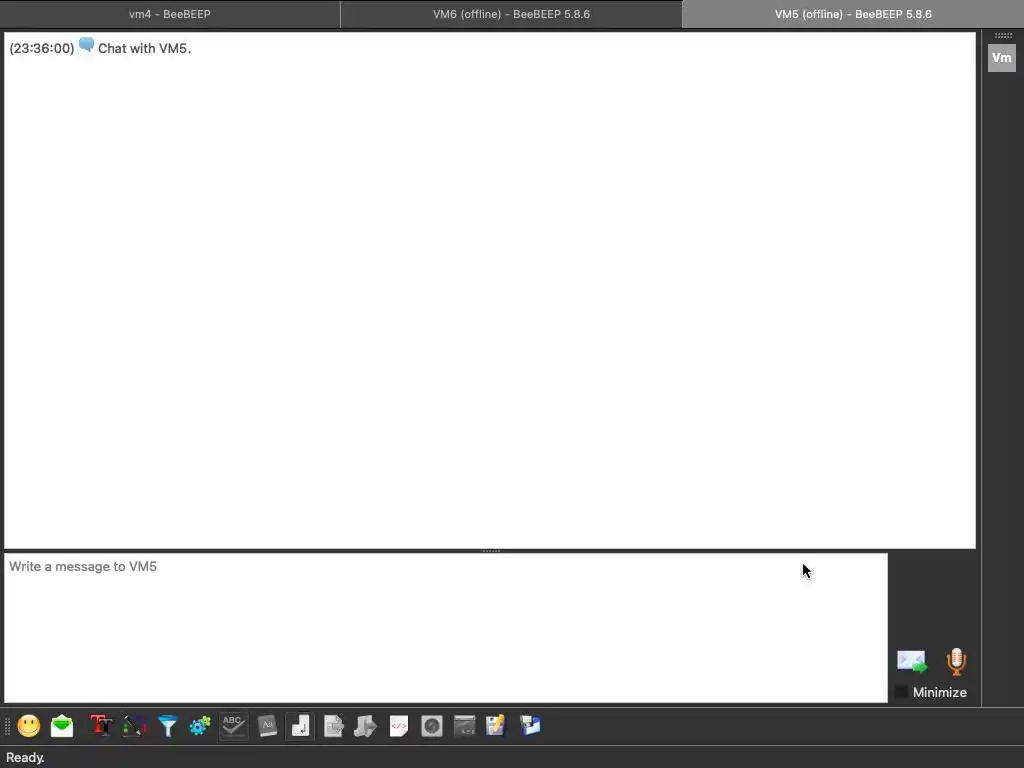
Task: Open chat settings via the blue gears icon
Action: [200, 726]
